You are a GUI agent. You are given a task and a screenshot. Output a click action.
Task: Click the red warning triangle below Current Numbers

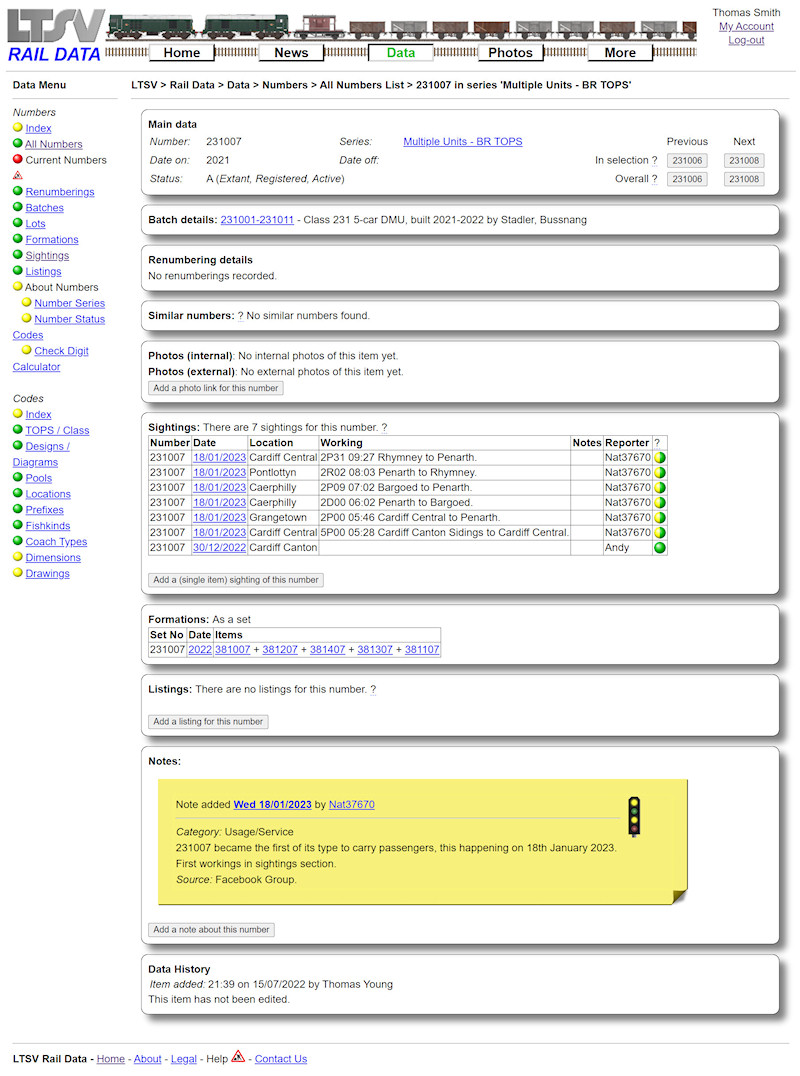tap(17, 174)
